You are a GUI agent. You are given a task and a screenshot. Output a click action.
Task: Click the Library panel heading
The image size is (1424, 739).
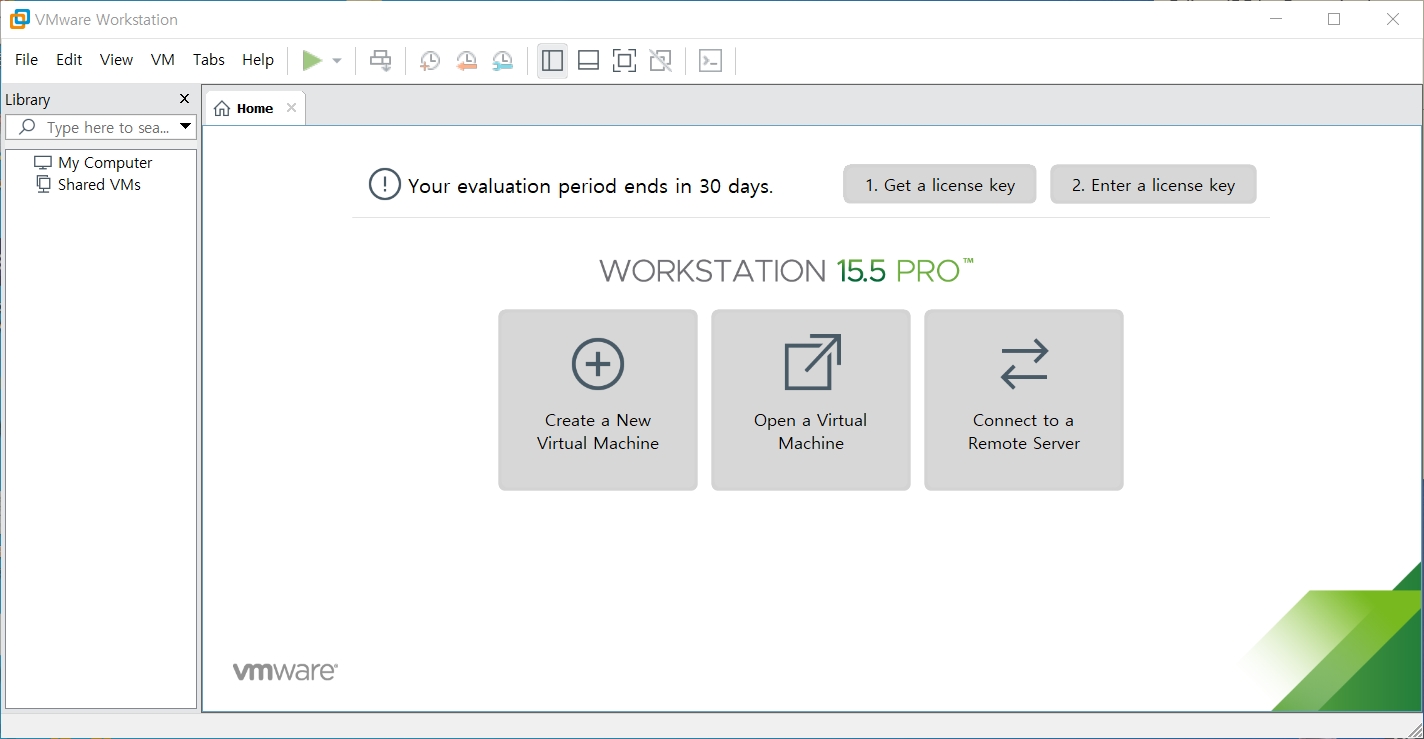[x=28, y=100]
